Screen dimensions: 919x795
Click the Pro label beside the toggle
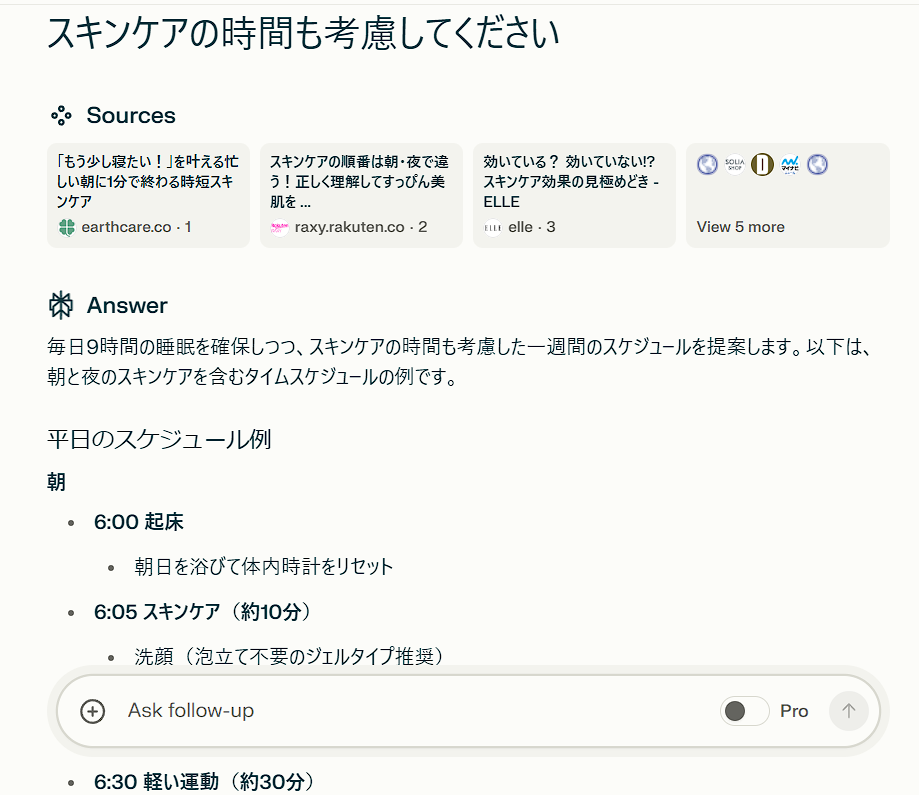(x=794, y=711)
